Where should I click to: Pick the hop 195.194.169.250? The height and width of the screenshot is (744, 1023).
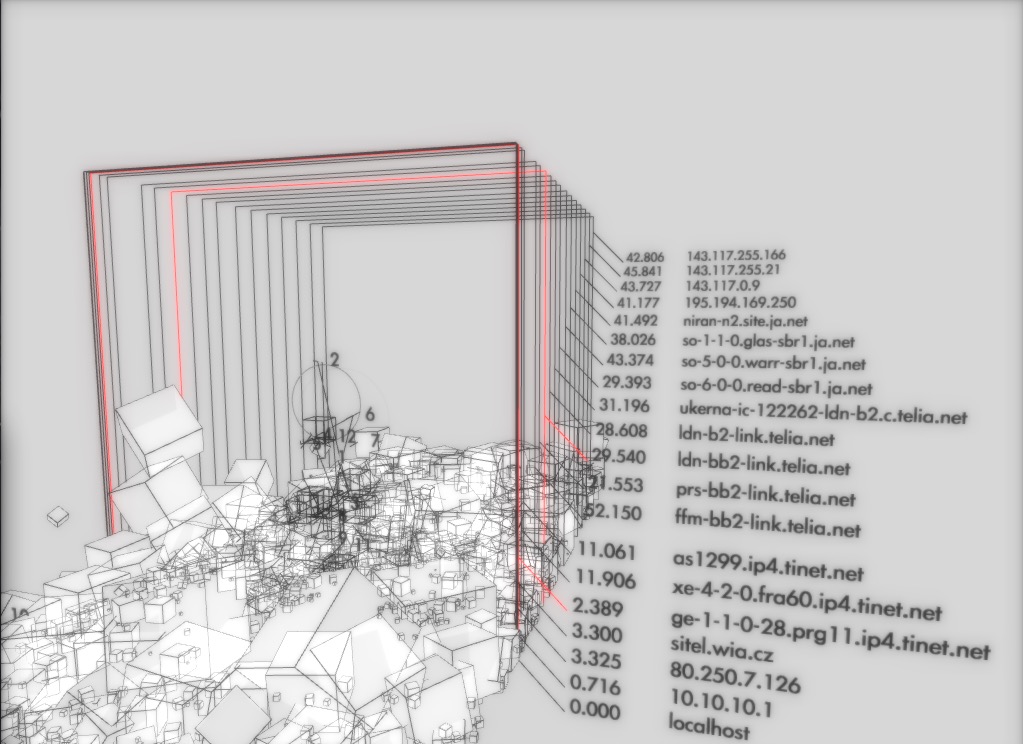coord(741,303)
